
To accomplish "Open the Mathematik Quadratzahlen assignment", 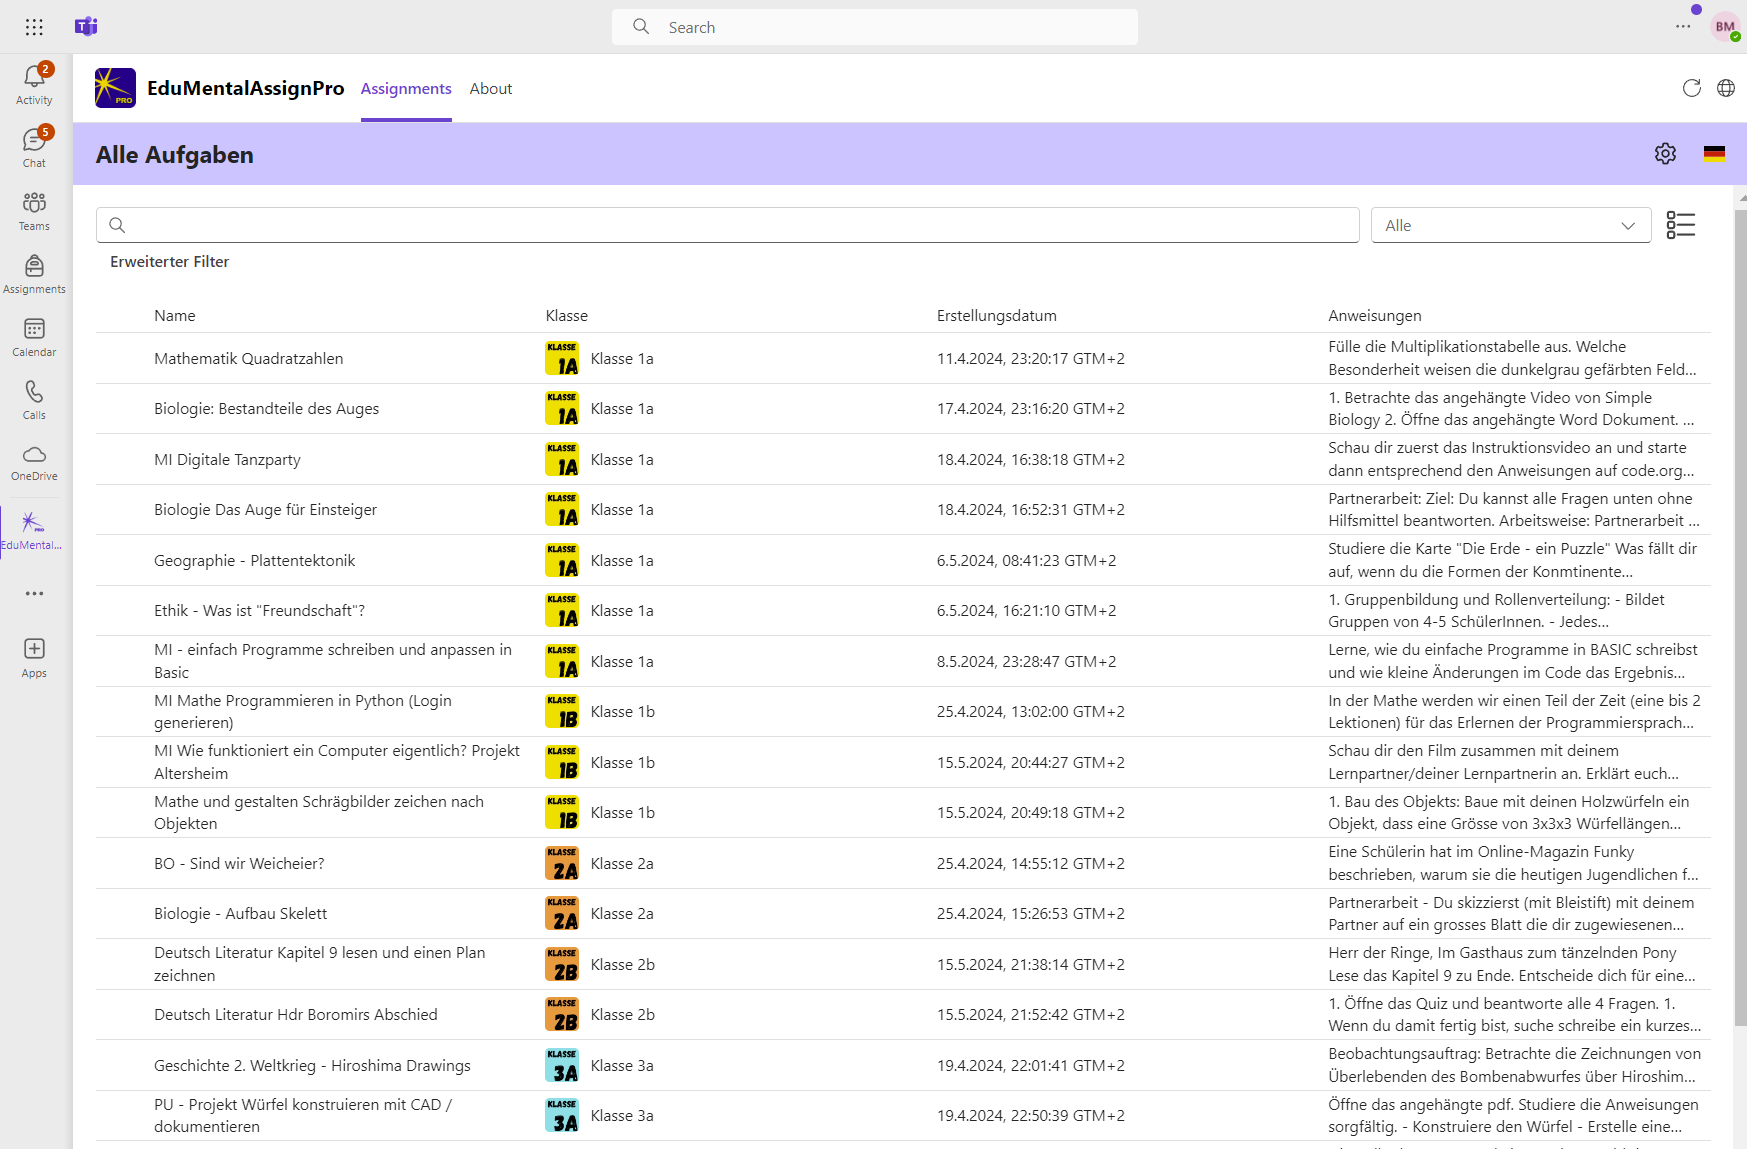I will tap(248, 358).
